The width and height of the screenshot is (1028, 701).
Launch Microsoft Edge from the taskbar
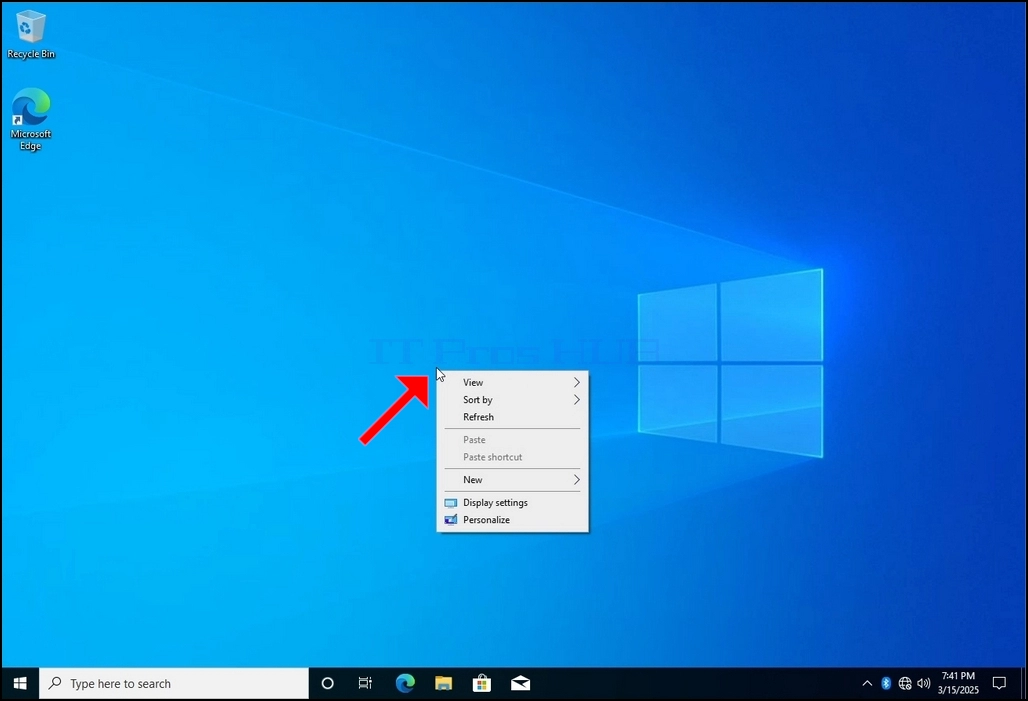pos(405,683)
